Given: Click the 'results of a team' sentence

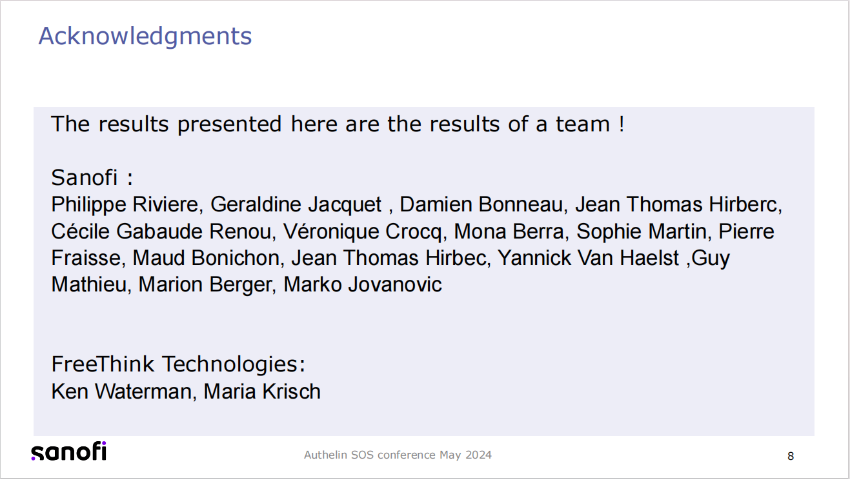Looking at the screenshot, I should [x=338, y=124].
